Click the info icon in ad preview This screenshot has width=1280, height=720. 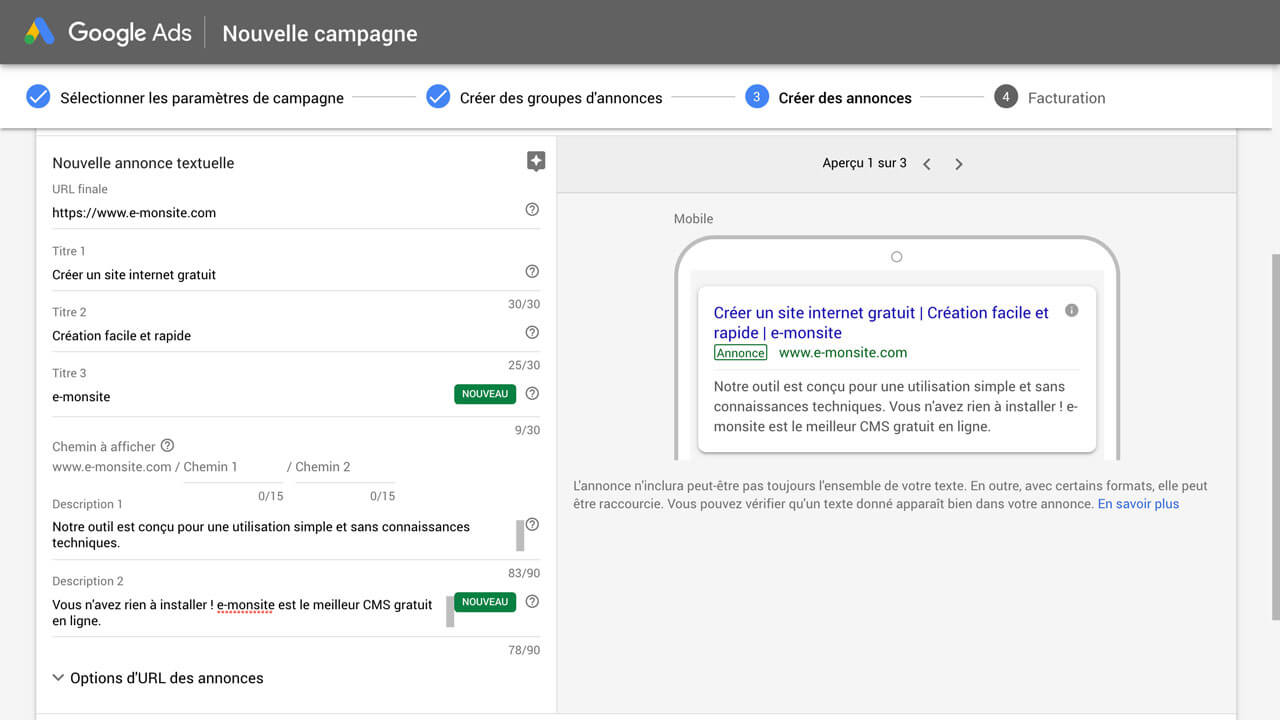(x=1072, y=311)
